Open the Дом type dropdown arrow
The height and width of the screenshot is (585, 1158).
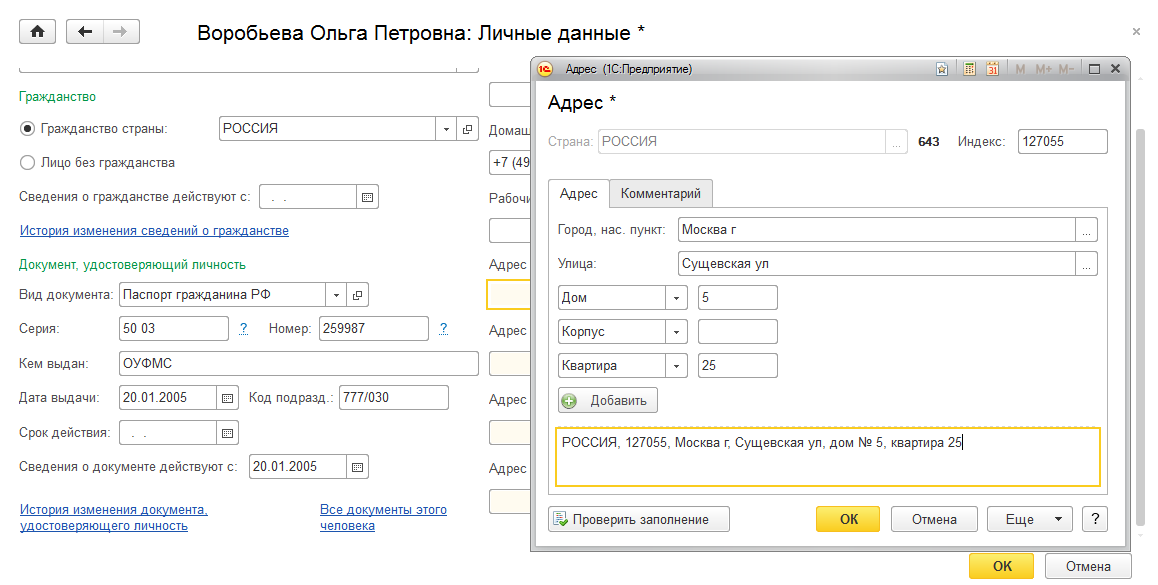tap(677, 298)
